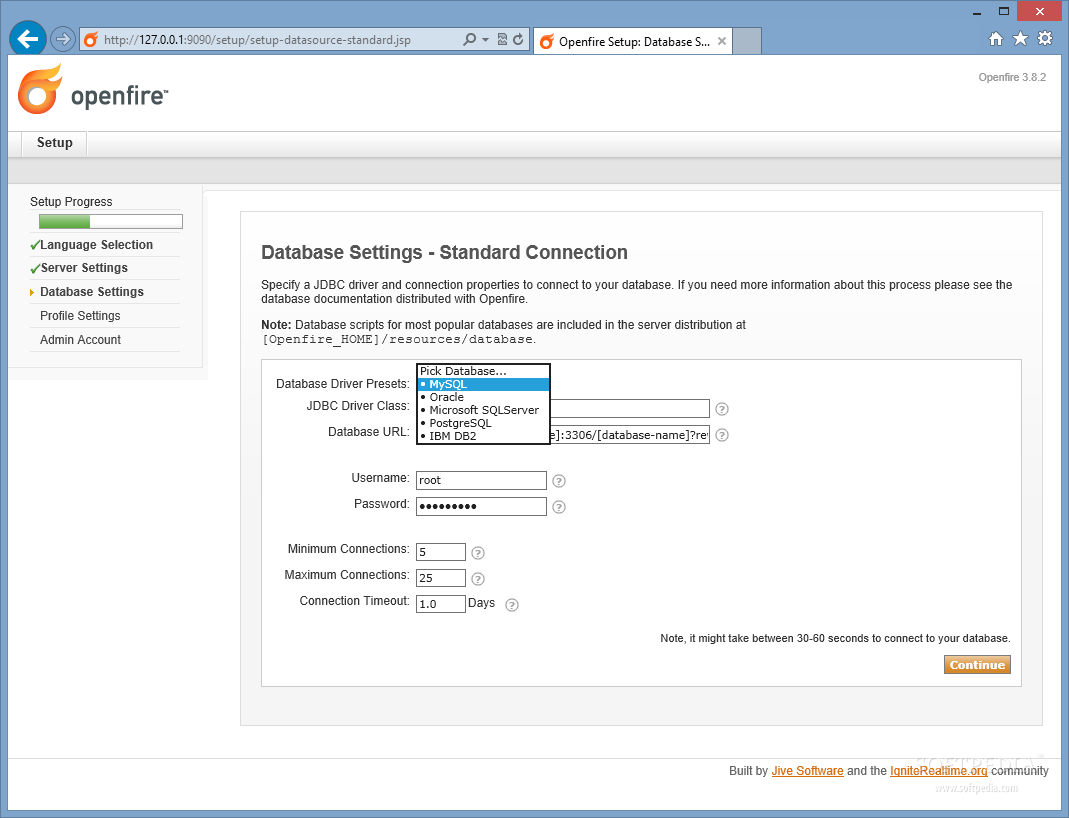Open the IgniteRealtime.org link
The image size is (1069, 818).
point(938,771)
